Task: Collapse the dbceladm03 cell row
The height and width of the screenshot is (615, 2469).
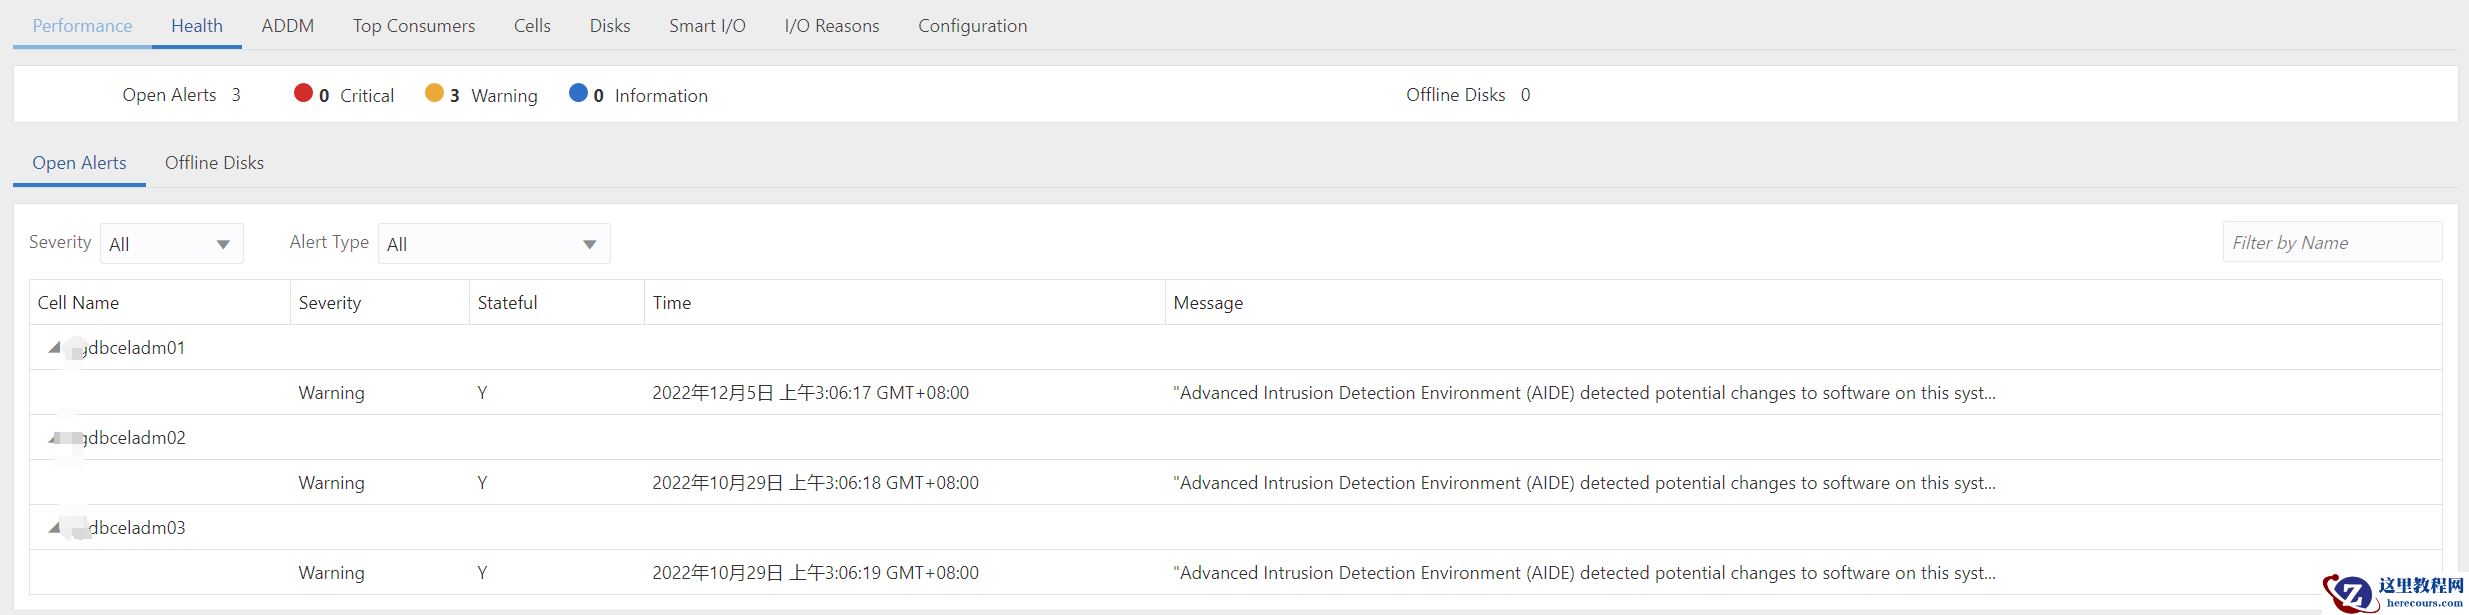Action: coord(54,528)
